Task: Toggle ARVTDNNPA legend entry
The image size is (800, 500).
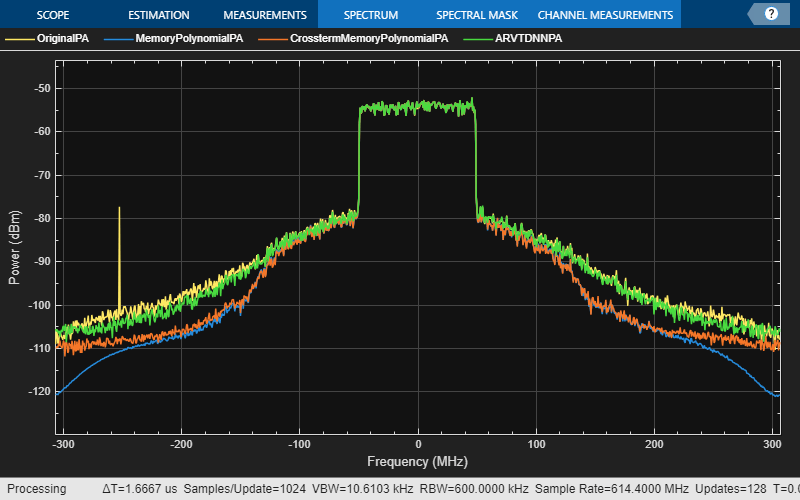Action: point(529,38)
